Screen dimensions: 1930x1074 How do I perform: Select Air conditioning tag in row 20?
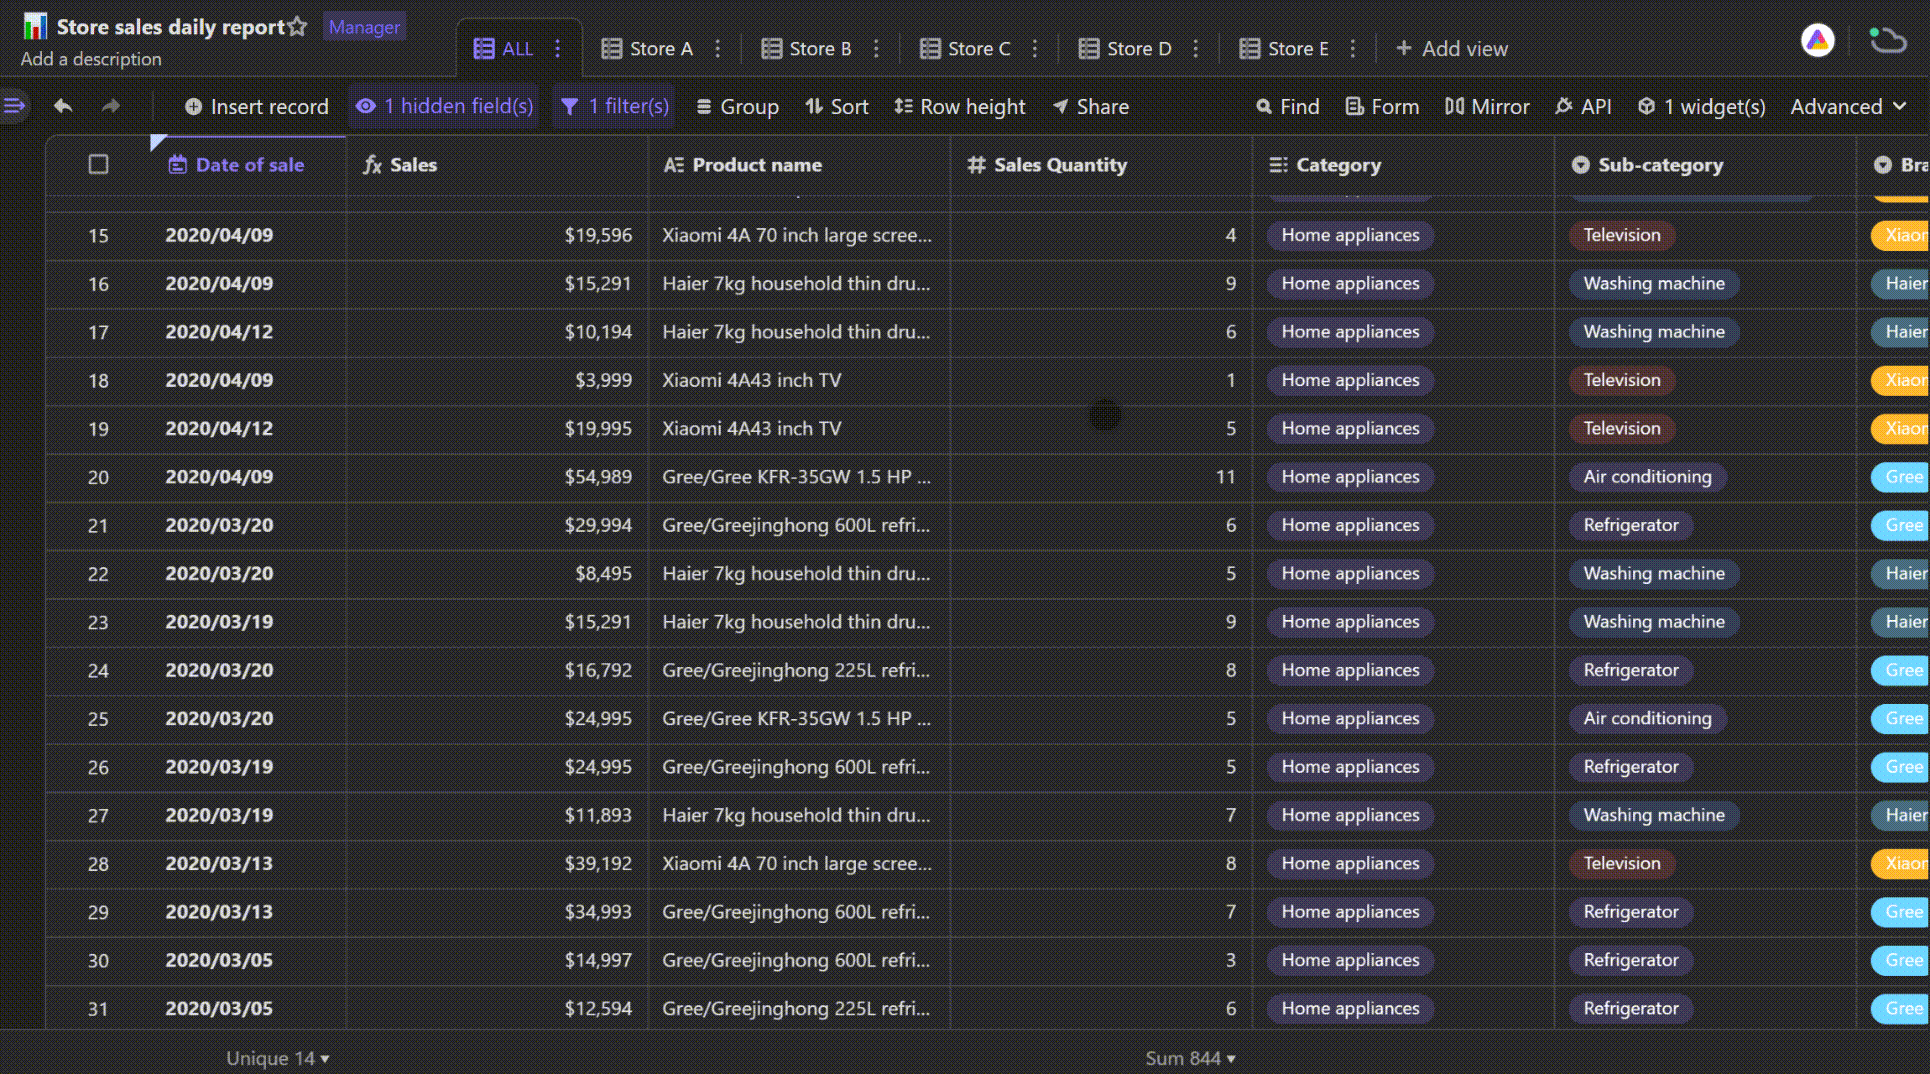(1647, 477)
